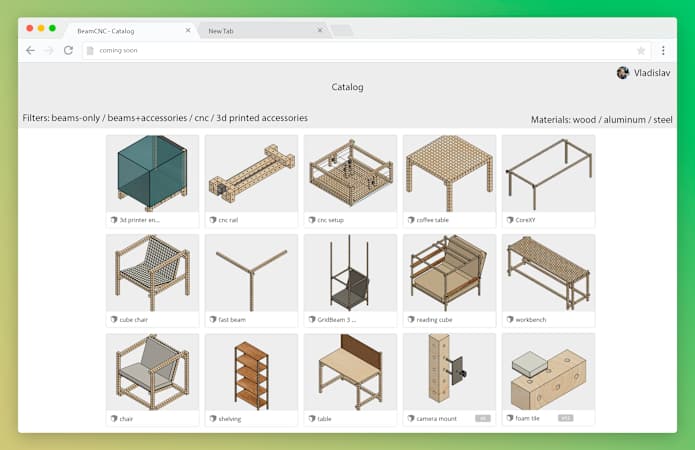
Task: Click the model icon beside 'shelving'
Action: click(x=213, y=418)
